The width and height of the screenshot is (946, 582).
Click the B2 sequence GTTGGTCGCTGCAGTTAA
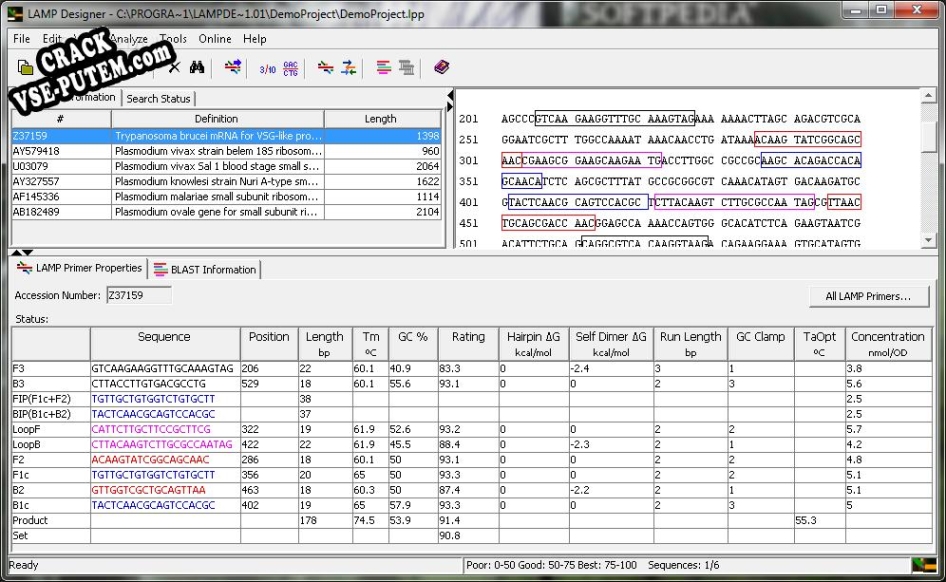pyautogui.click(x=148, y=490)
